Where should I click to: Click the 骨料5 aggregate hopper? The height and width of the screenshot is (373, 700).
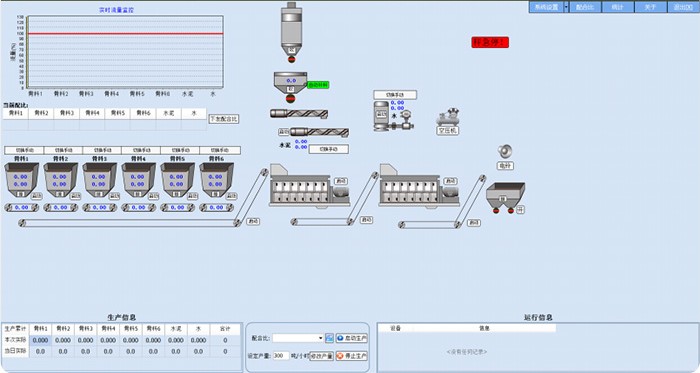coord(178,180)
